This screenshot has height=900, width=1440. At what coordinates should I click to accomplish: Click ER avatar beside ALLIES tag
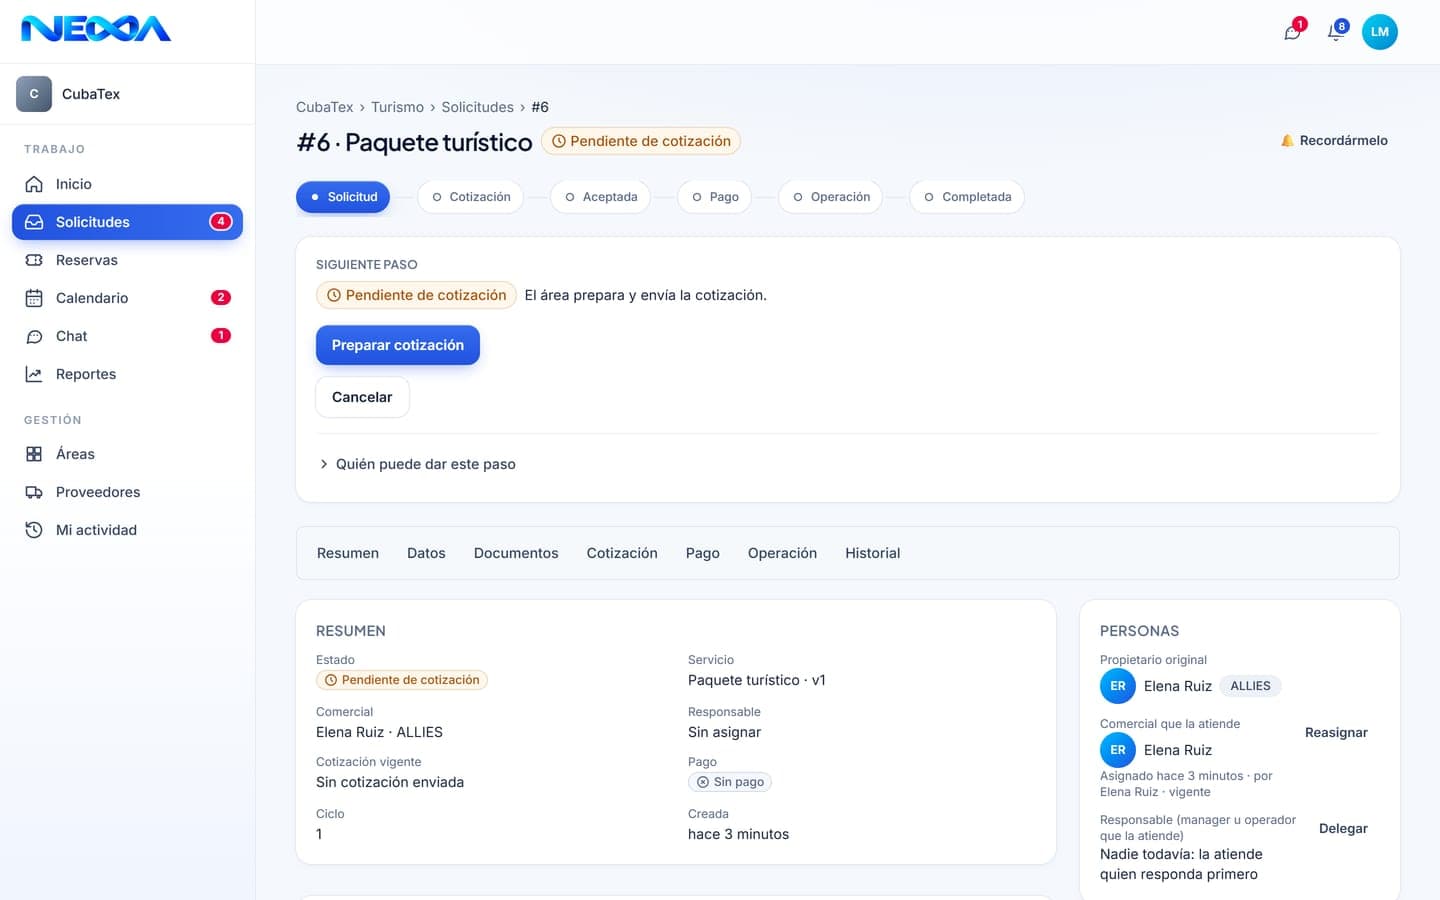(1118, 686)
